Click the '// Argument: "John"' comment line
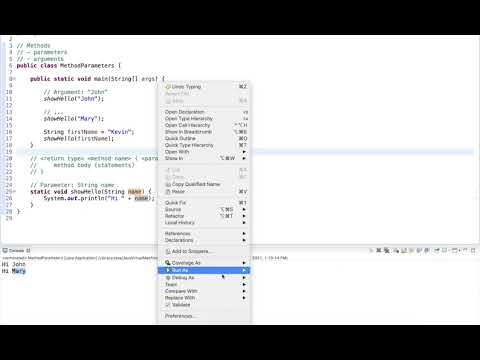The height and width of the screenshot is (360, 480). click(75, 92)
